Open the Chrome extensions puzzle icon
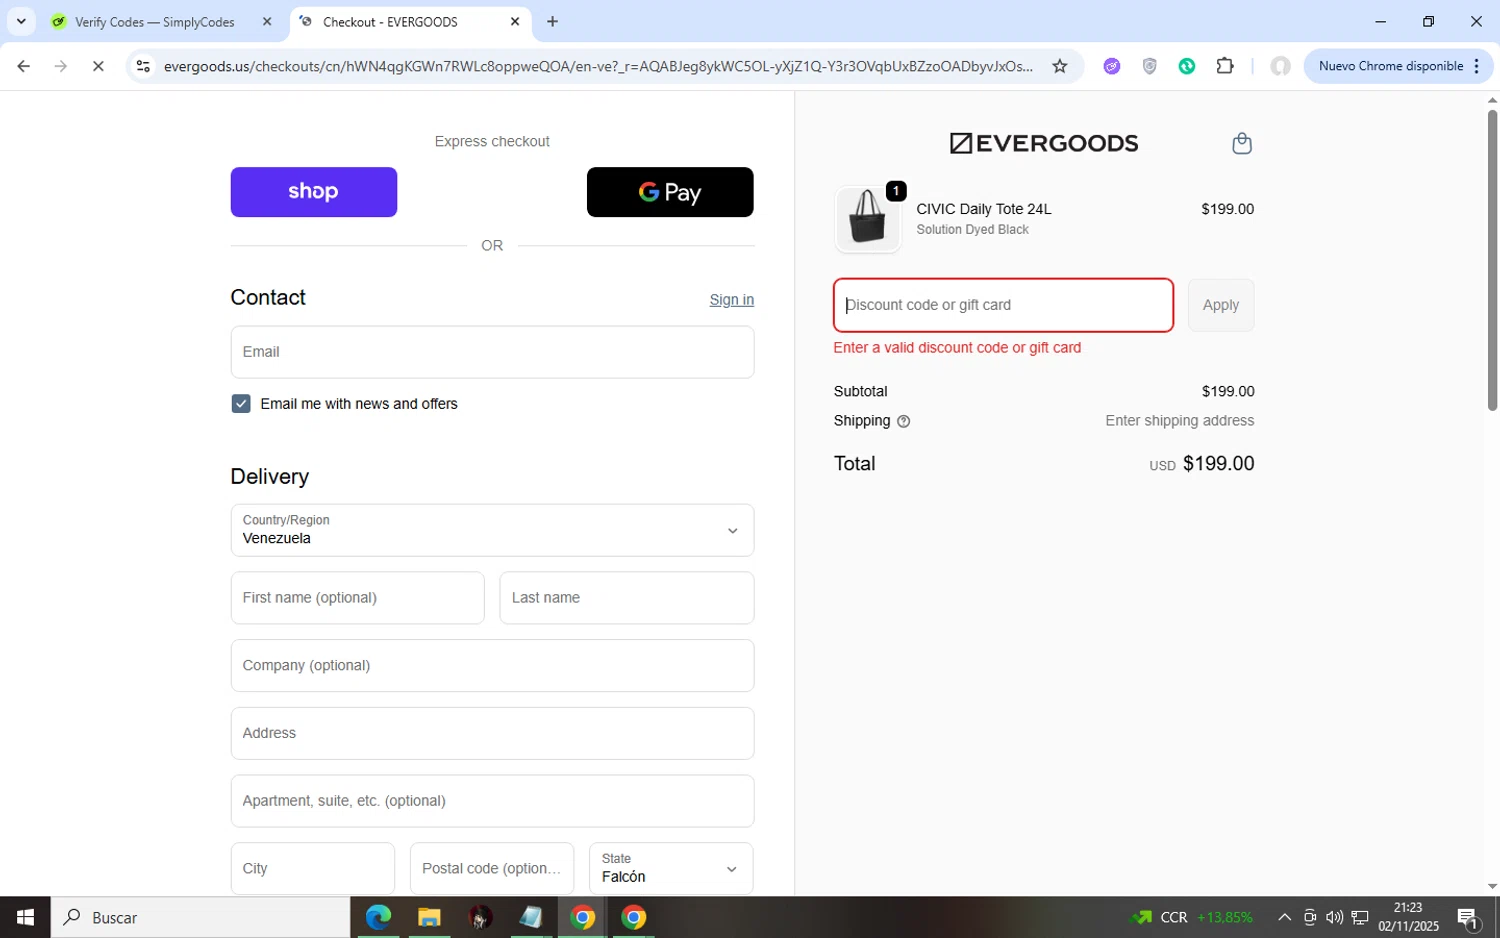 pyautogui.click(x=1225, y=66)
